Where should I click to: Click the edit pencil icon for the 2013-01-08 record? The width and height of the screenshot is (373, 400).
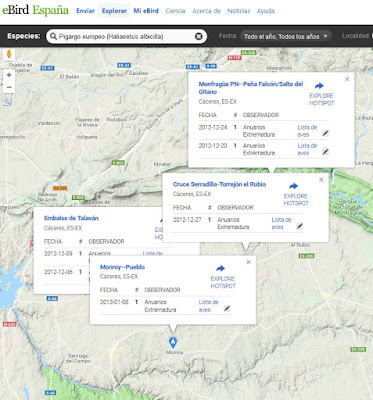click(227, 308)
